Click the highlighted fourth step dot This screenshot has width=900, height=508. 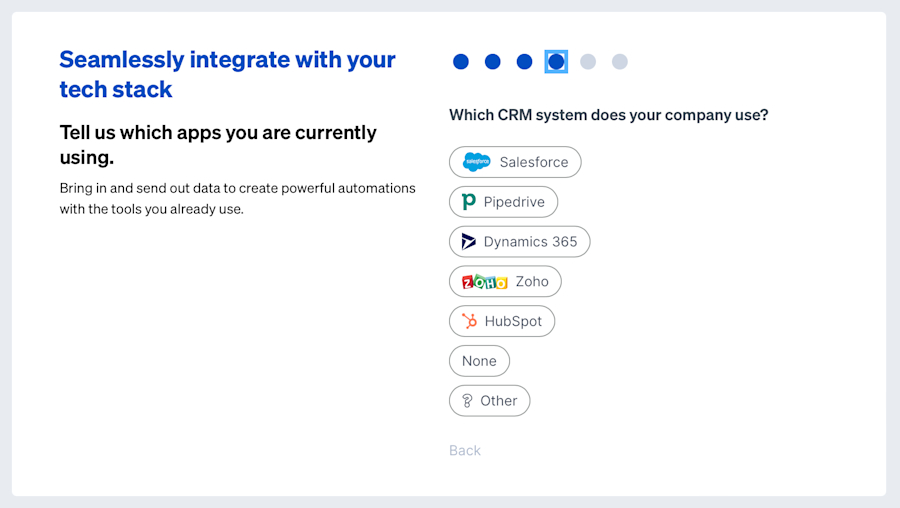(x=557, y=62)
